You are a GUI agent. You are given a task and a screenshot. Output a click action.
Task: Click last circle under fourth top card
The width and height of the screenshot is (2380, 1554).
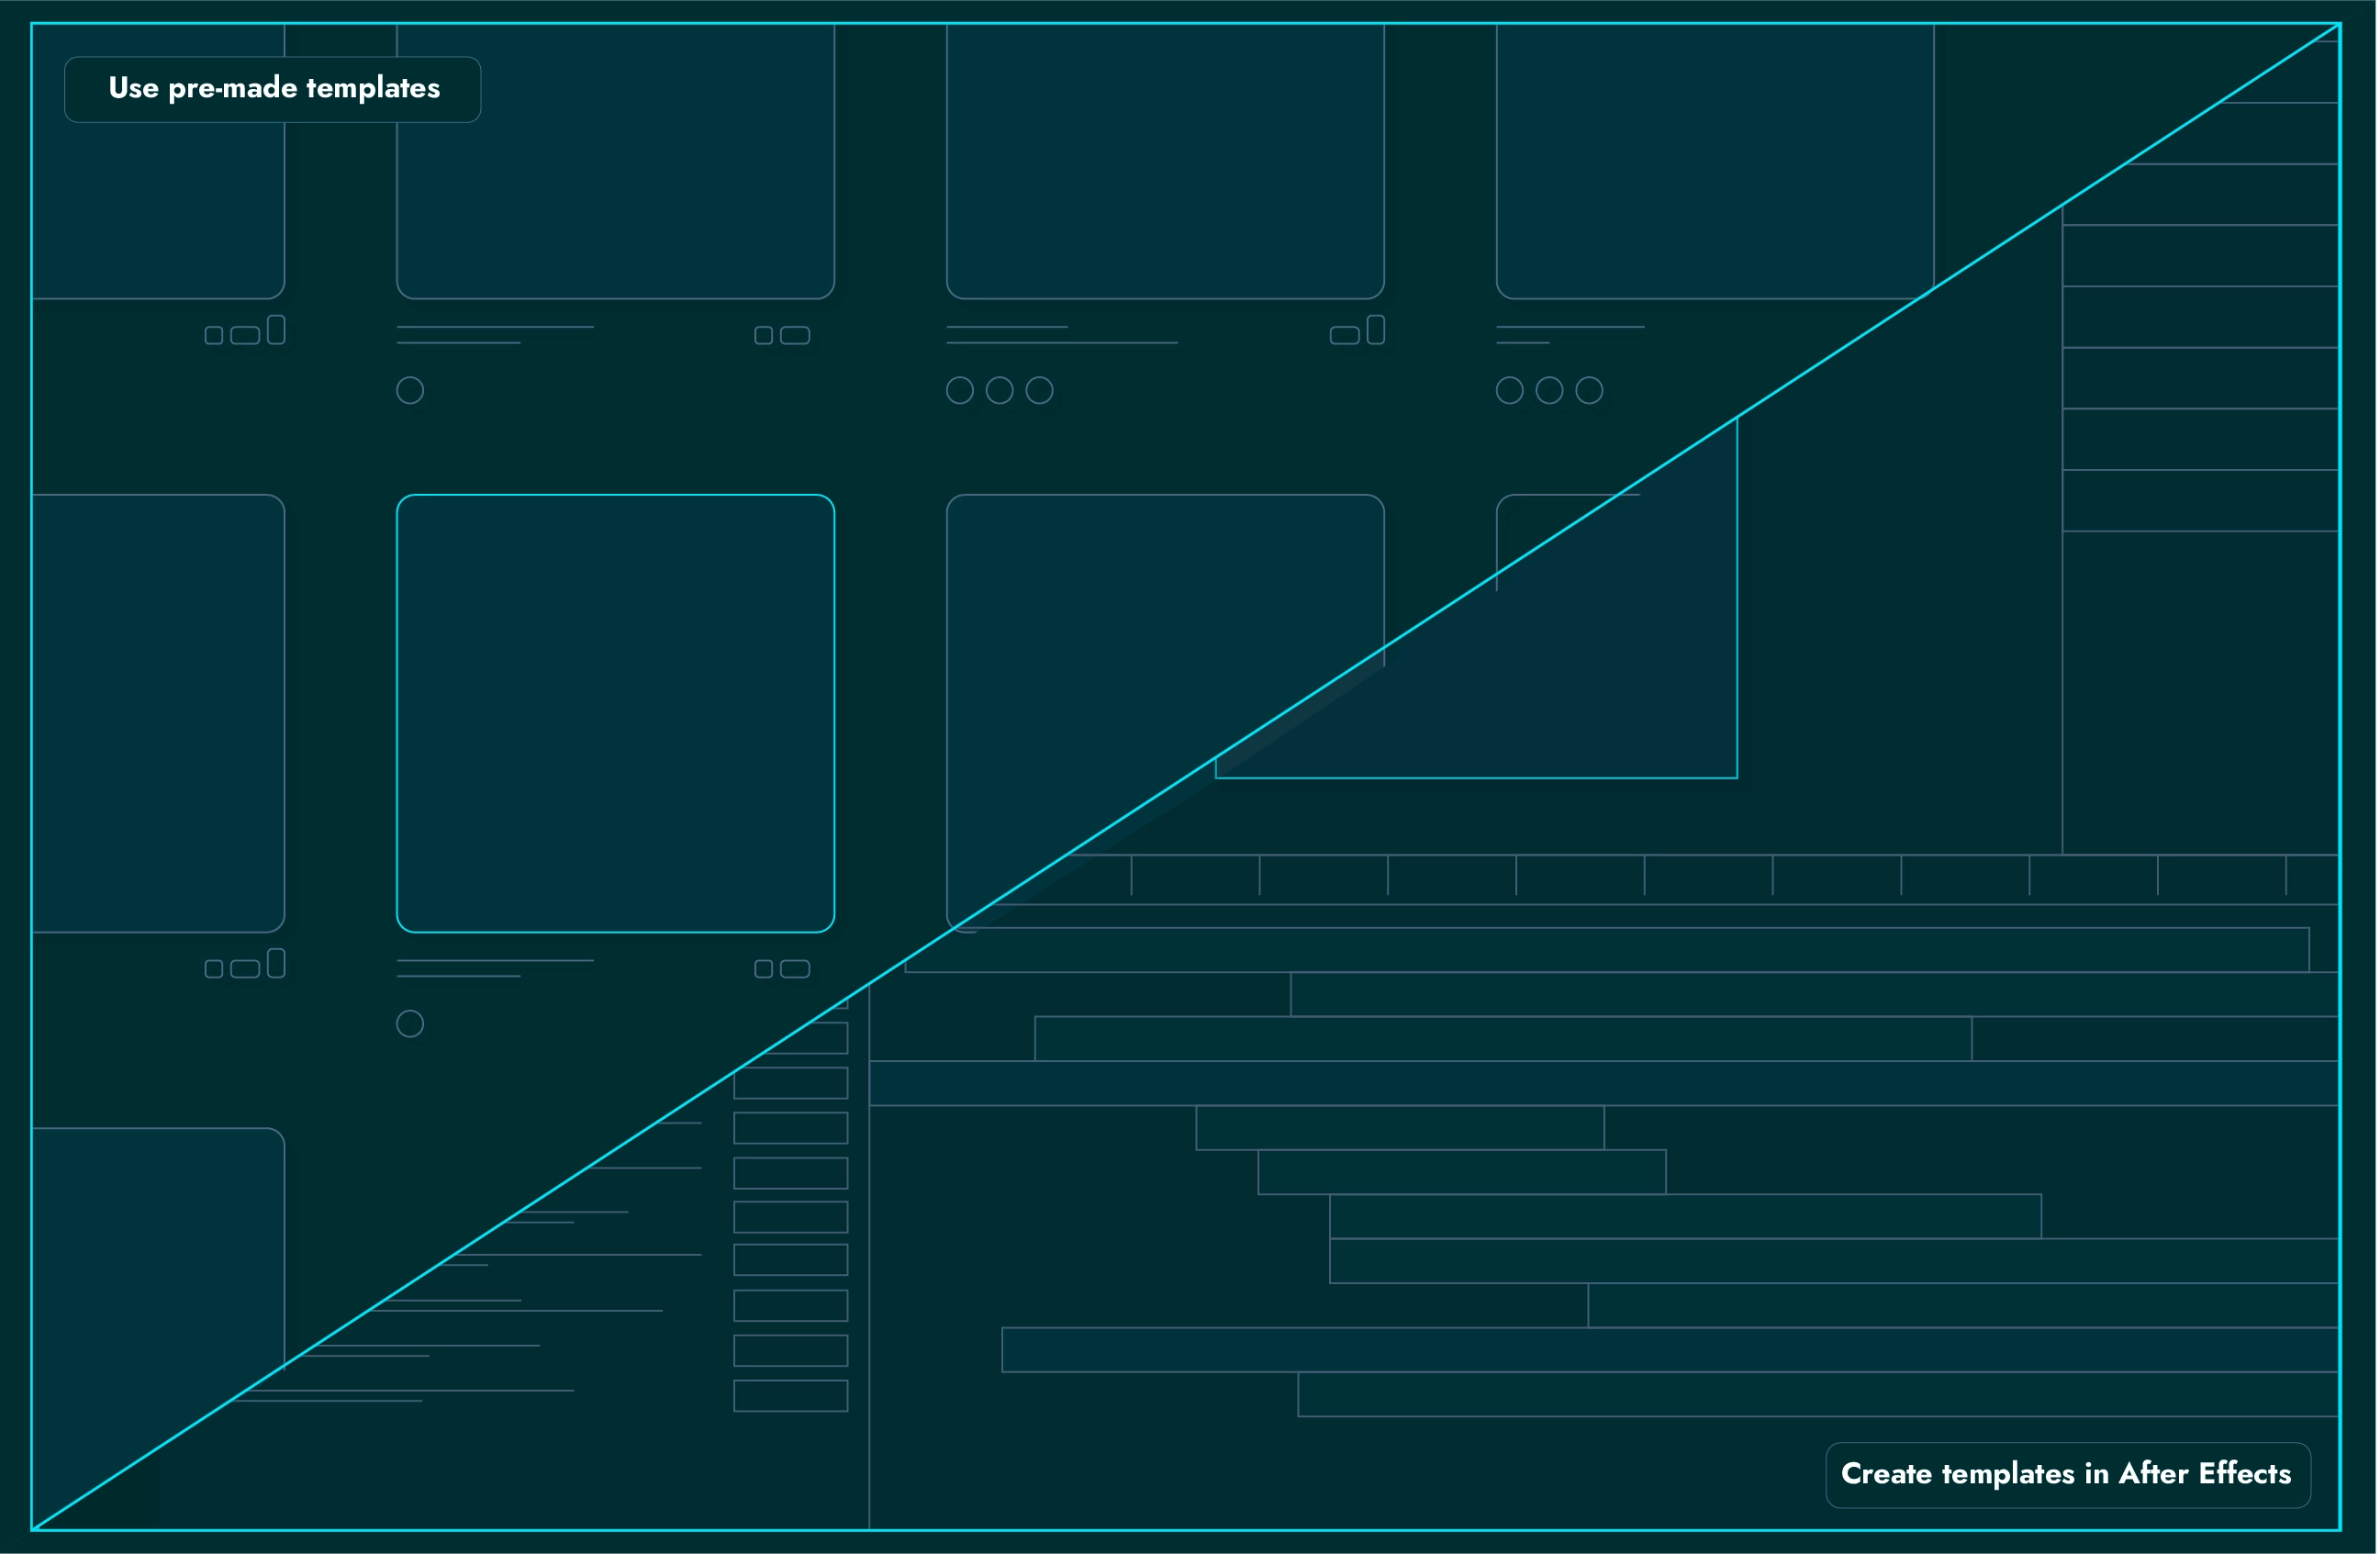coord(1589,390)
